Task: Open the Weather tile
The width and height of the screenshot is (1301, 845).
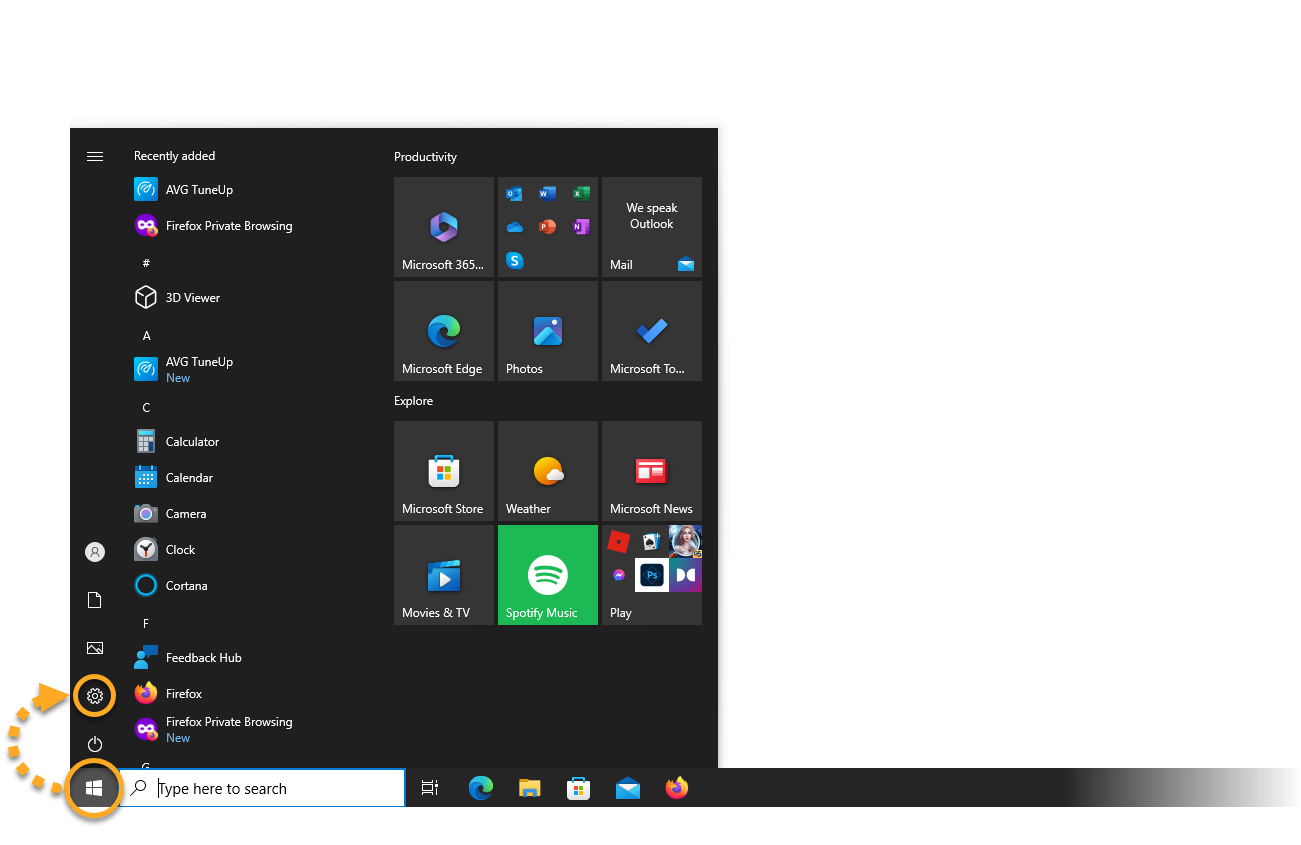Action: coord(547,471)
